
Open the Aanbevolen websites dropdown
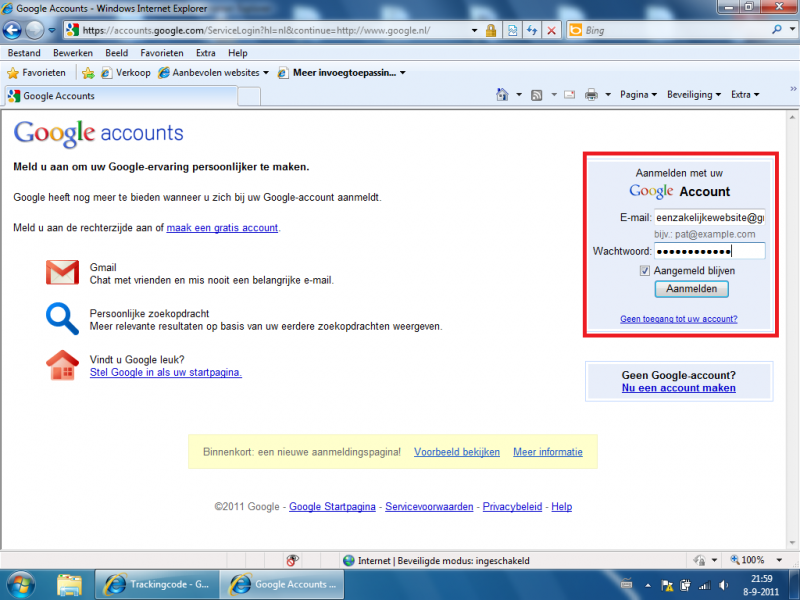(214, 73)
